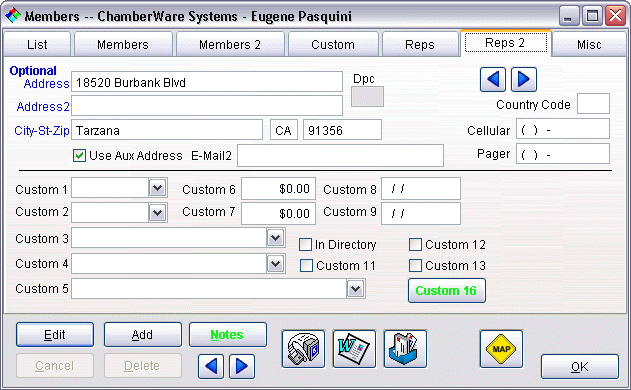The height and width of the screenshot is (390, 631).
Task: Tick the Custom 12 checkbox
Action: [x=415, y=244]
